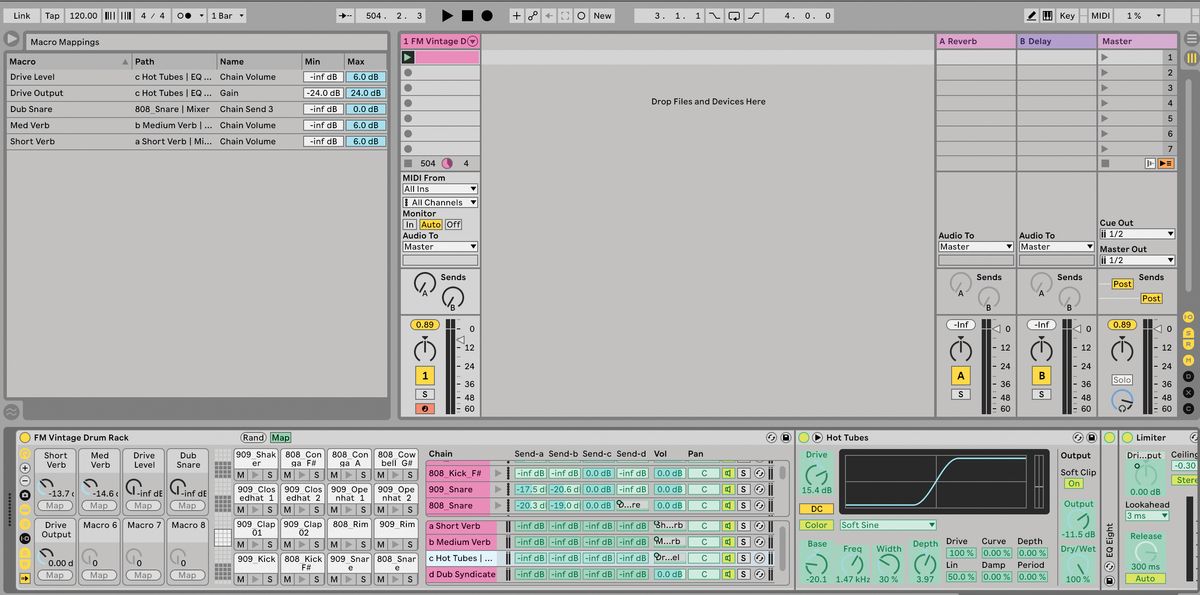Turn off the Hot Tubes device
The image size is (1200, 595).
[804, 437]
